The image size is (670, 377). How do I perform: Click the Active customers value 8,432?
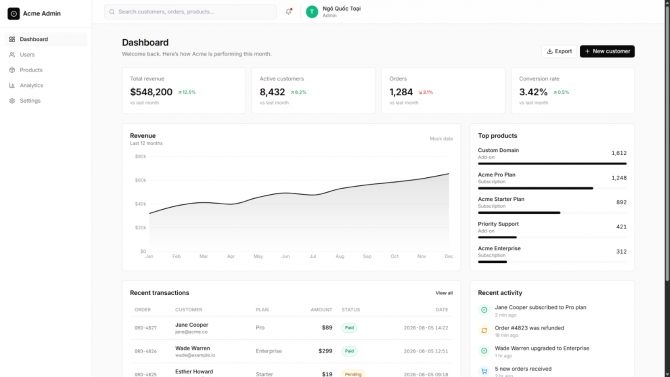[272, 92]
